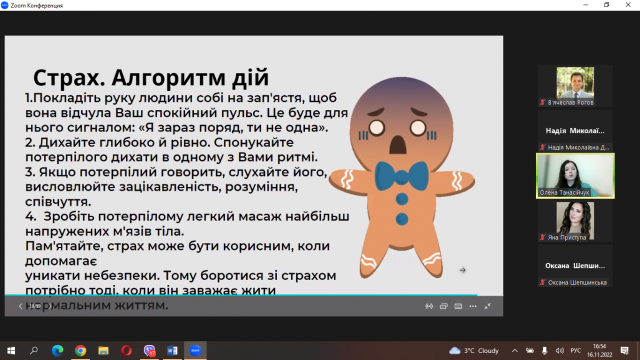Image resolution: width=640 pixels, height=360 pixels.
Task: Minimize the Zoom conference window
Action: click(586, 5)
